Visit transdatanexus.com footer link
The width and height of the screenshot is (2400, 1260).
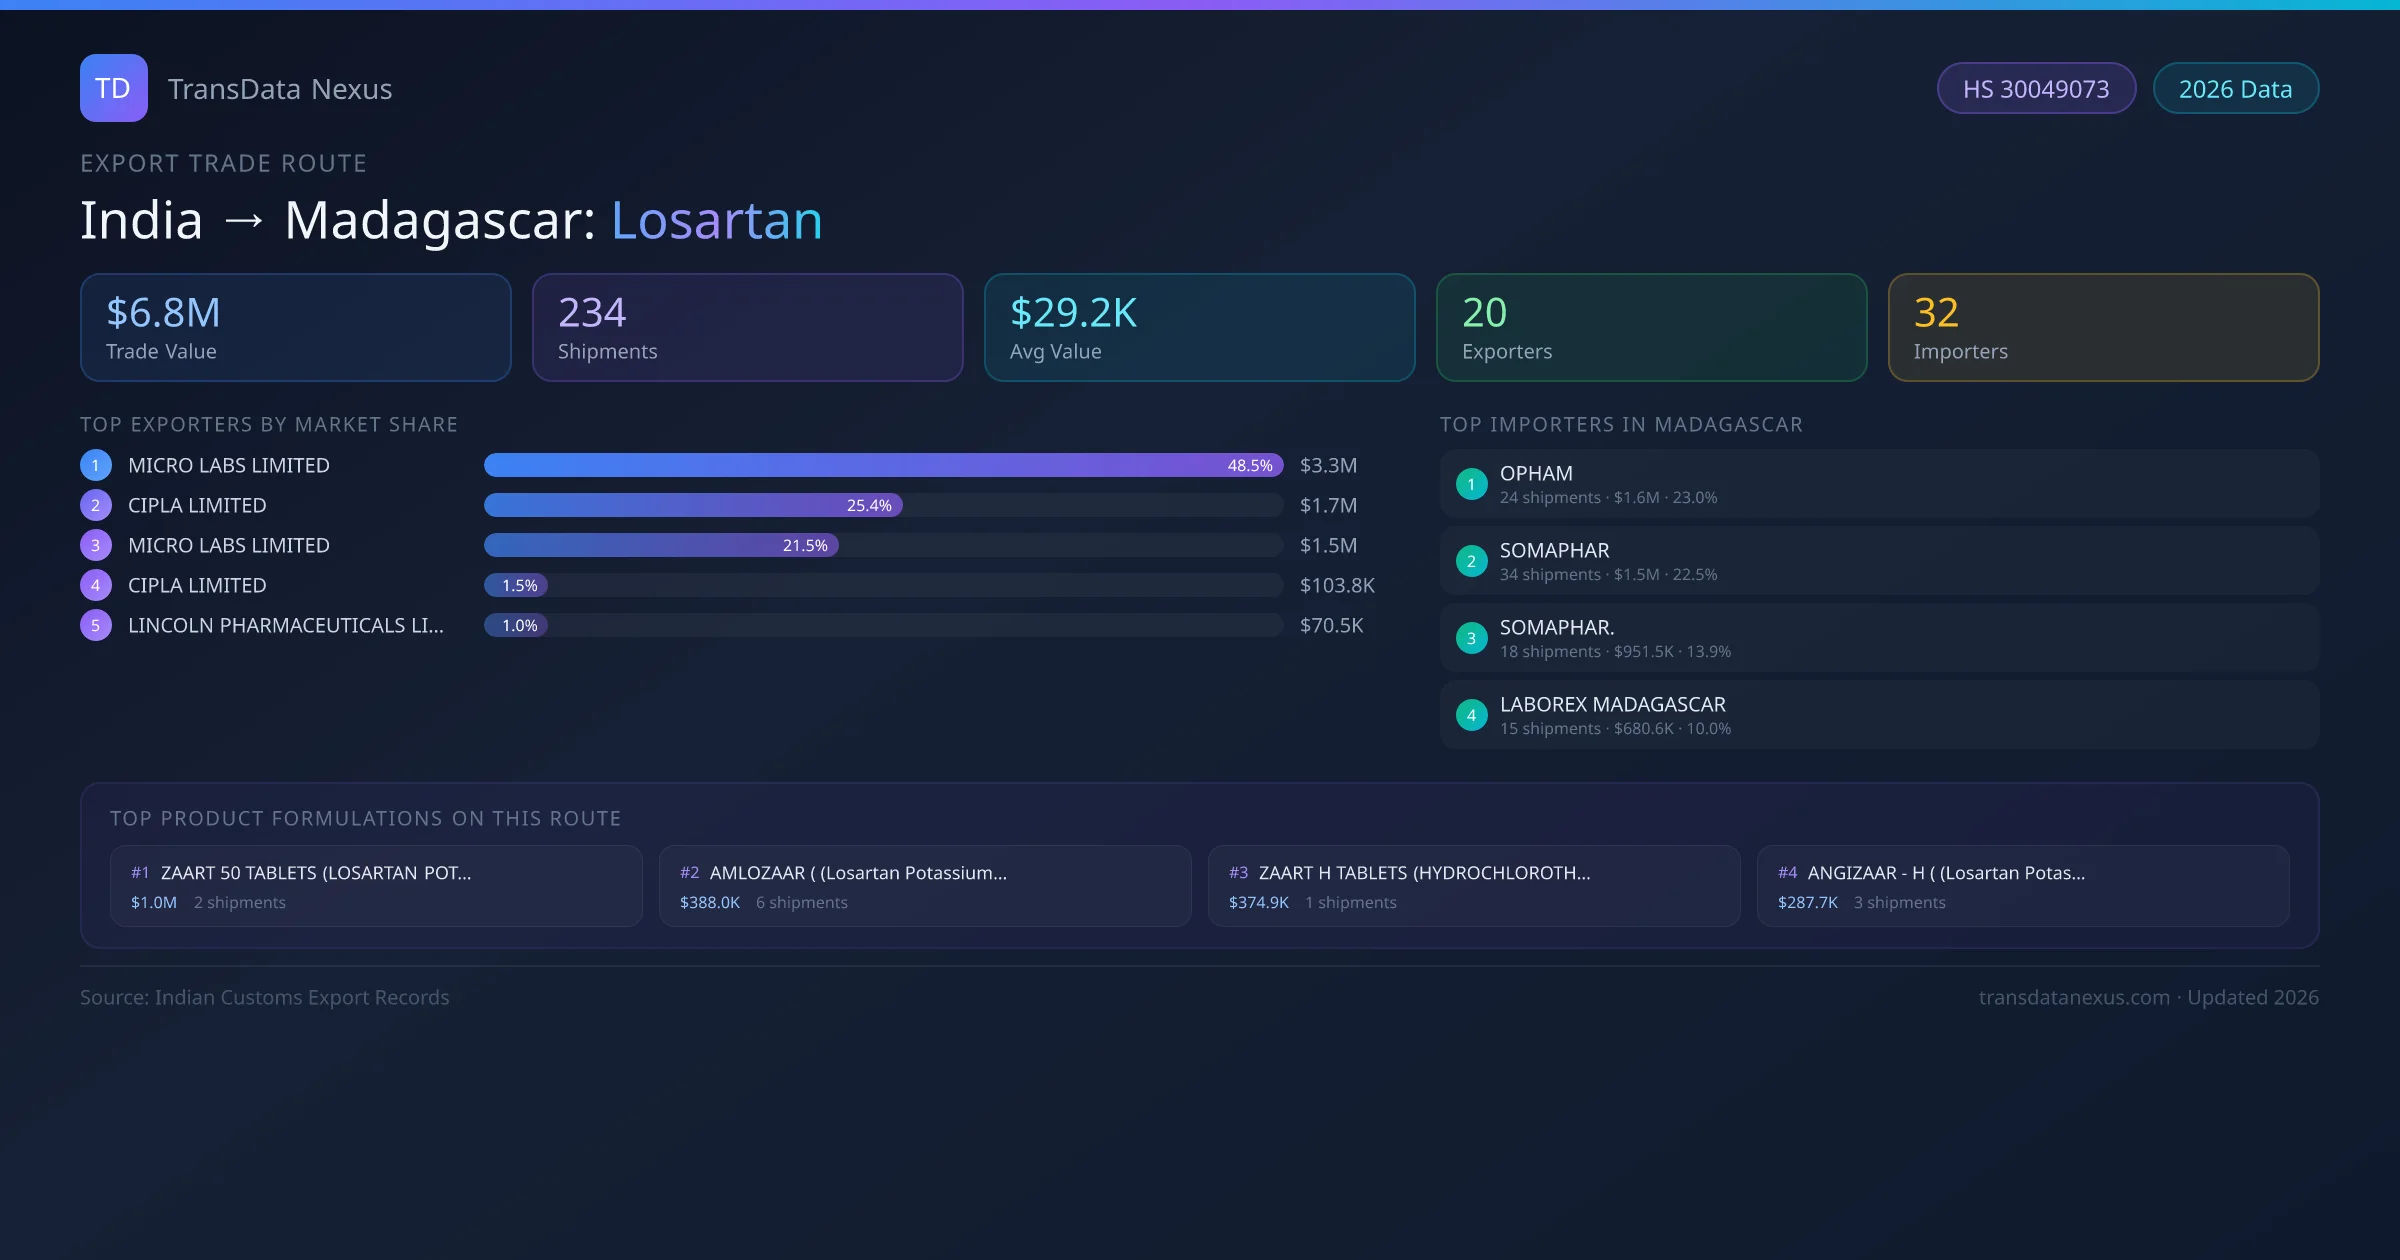point(2074,997)
